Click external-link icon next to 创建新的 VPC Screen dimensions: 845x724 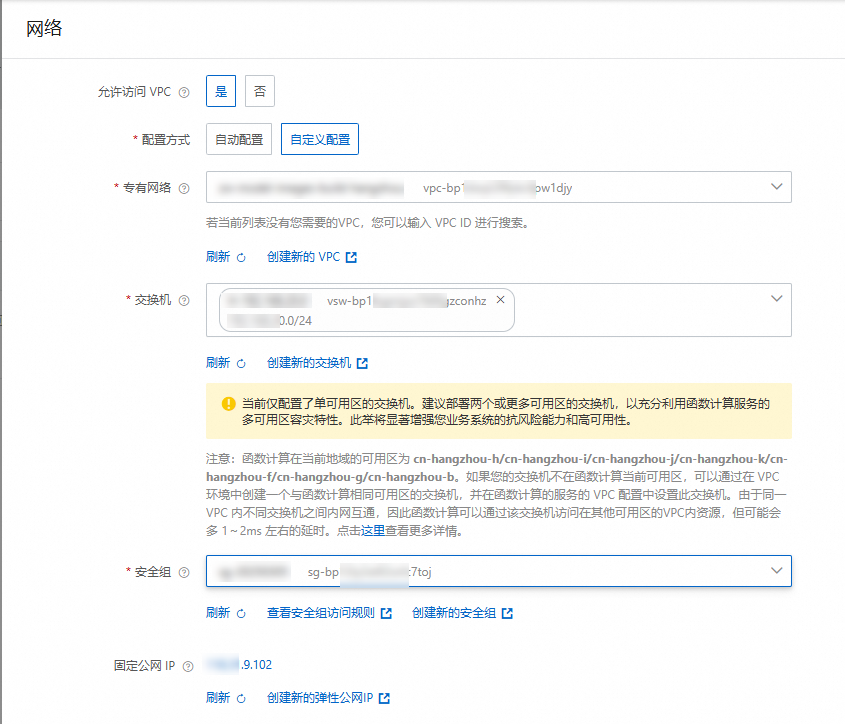[x=351, y=257]
